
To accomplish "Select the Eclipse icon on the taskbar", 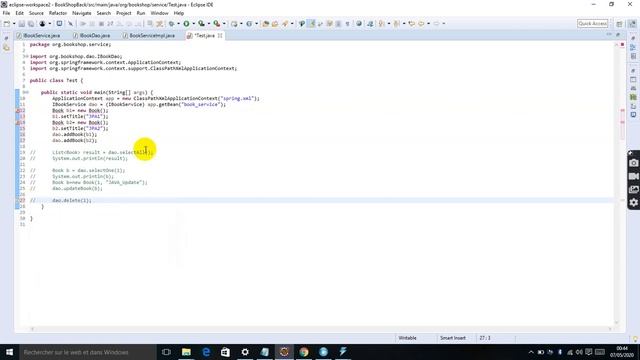I will [x=284, y=352].
